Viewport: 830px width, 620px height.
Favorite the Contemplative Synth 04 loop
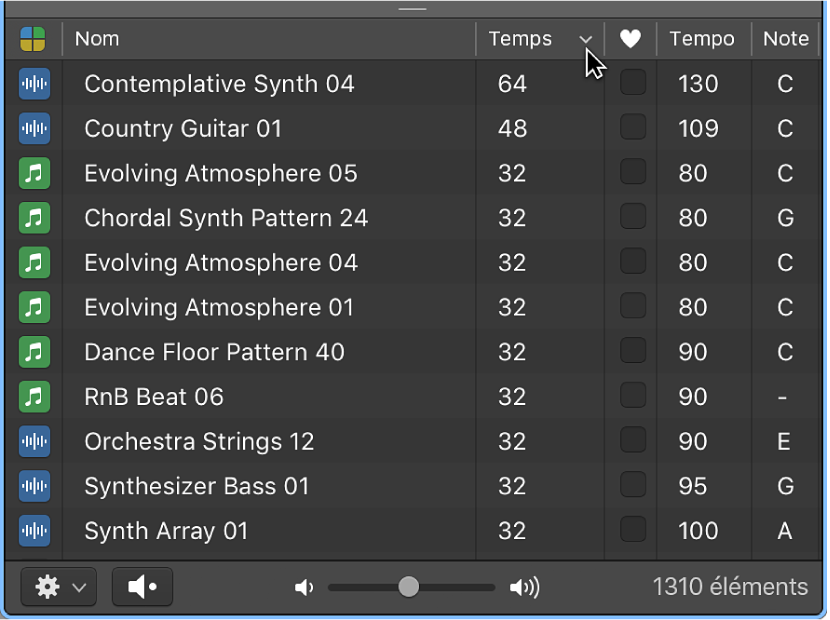click(633, 83)
